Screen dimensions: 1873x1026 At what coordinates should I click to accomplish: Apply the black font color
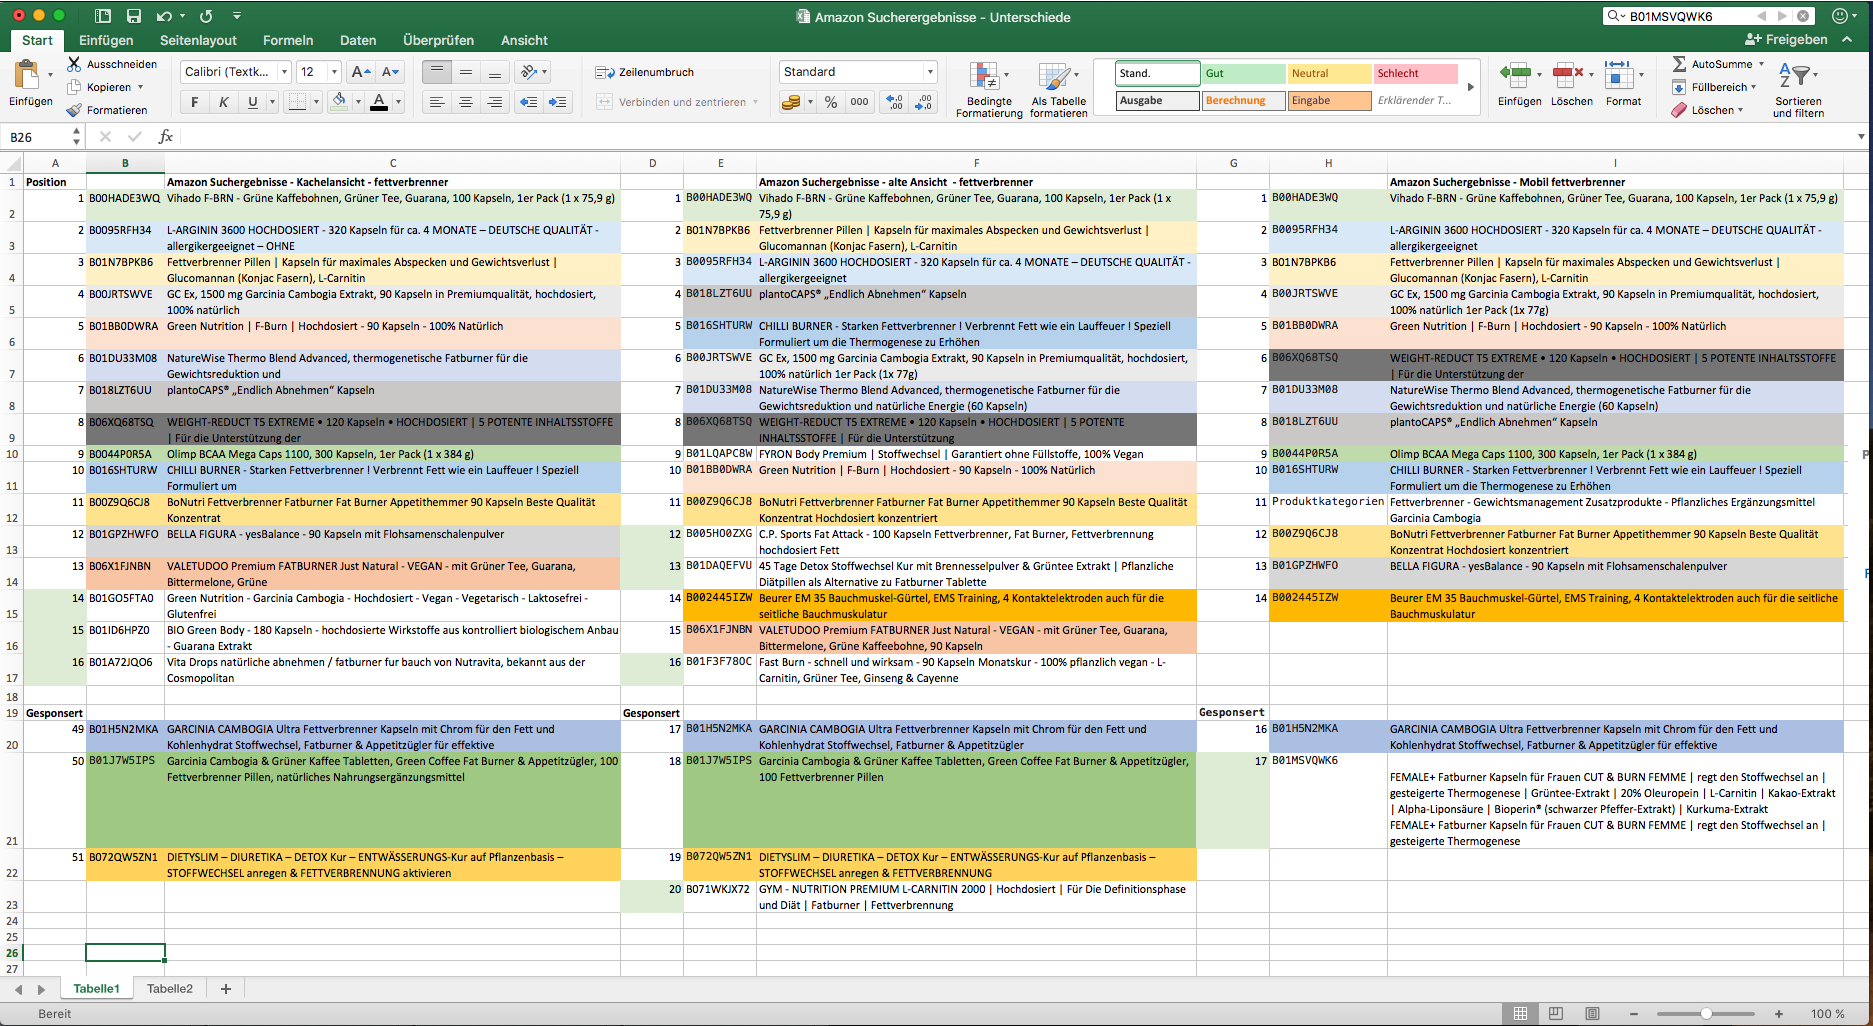(379, 102)
